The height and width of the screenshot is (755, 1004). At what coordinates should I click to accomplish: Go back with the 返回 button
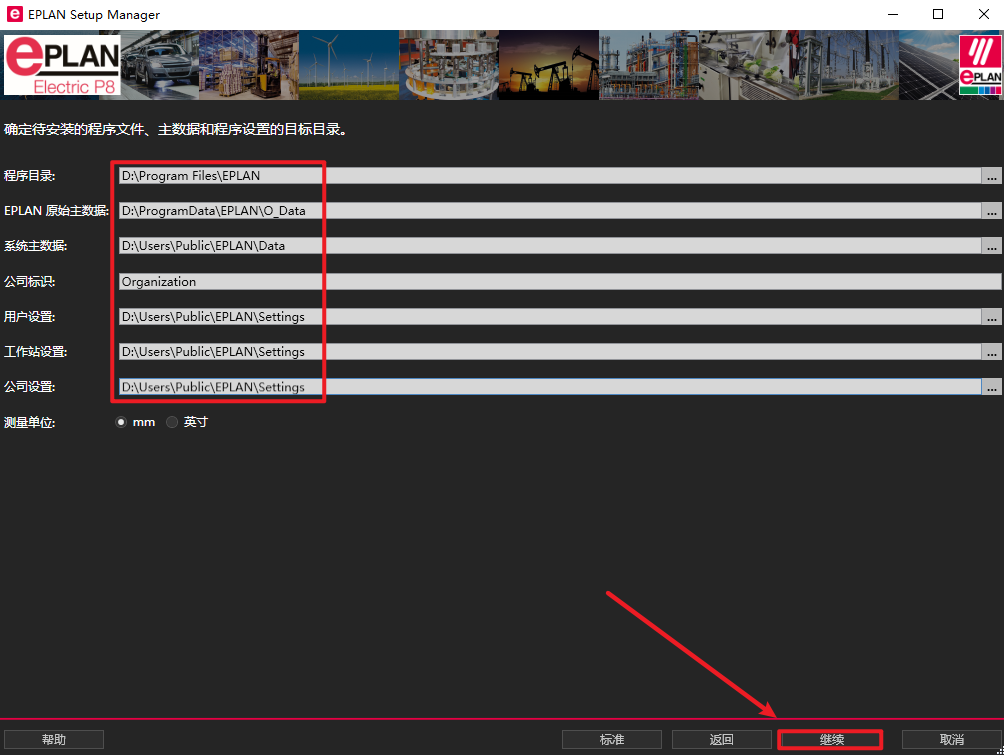point(721,740)
